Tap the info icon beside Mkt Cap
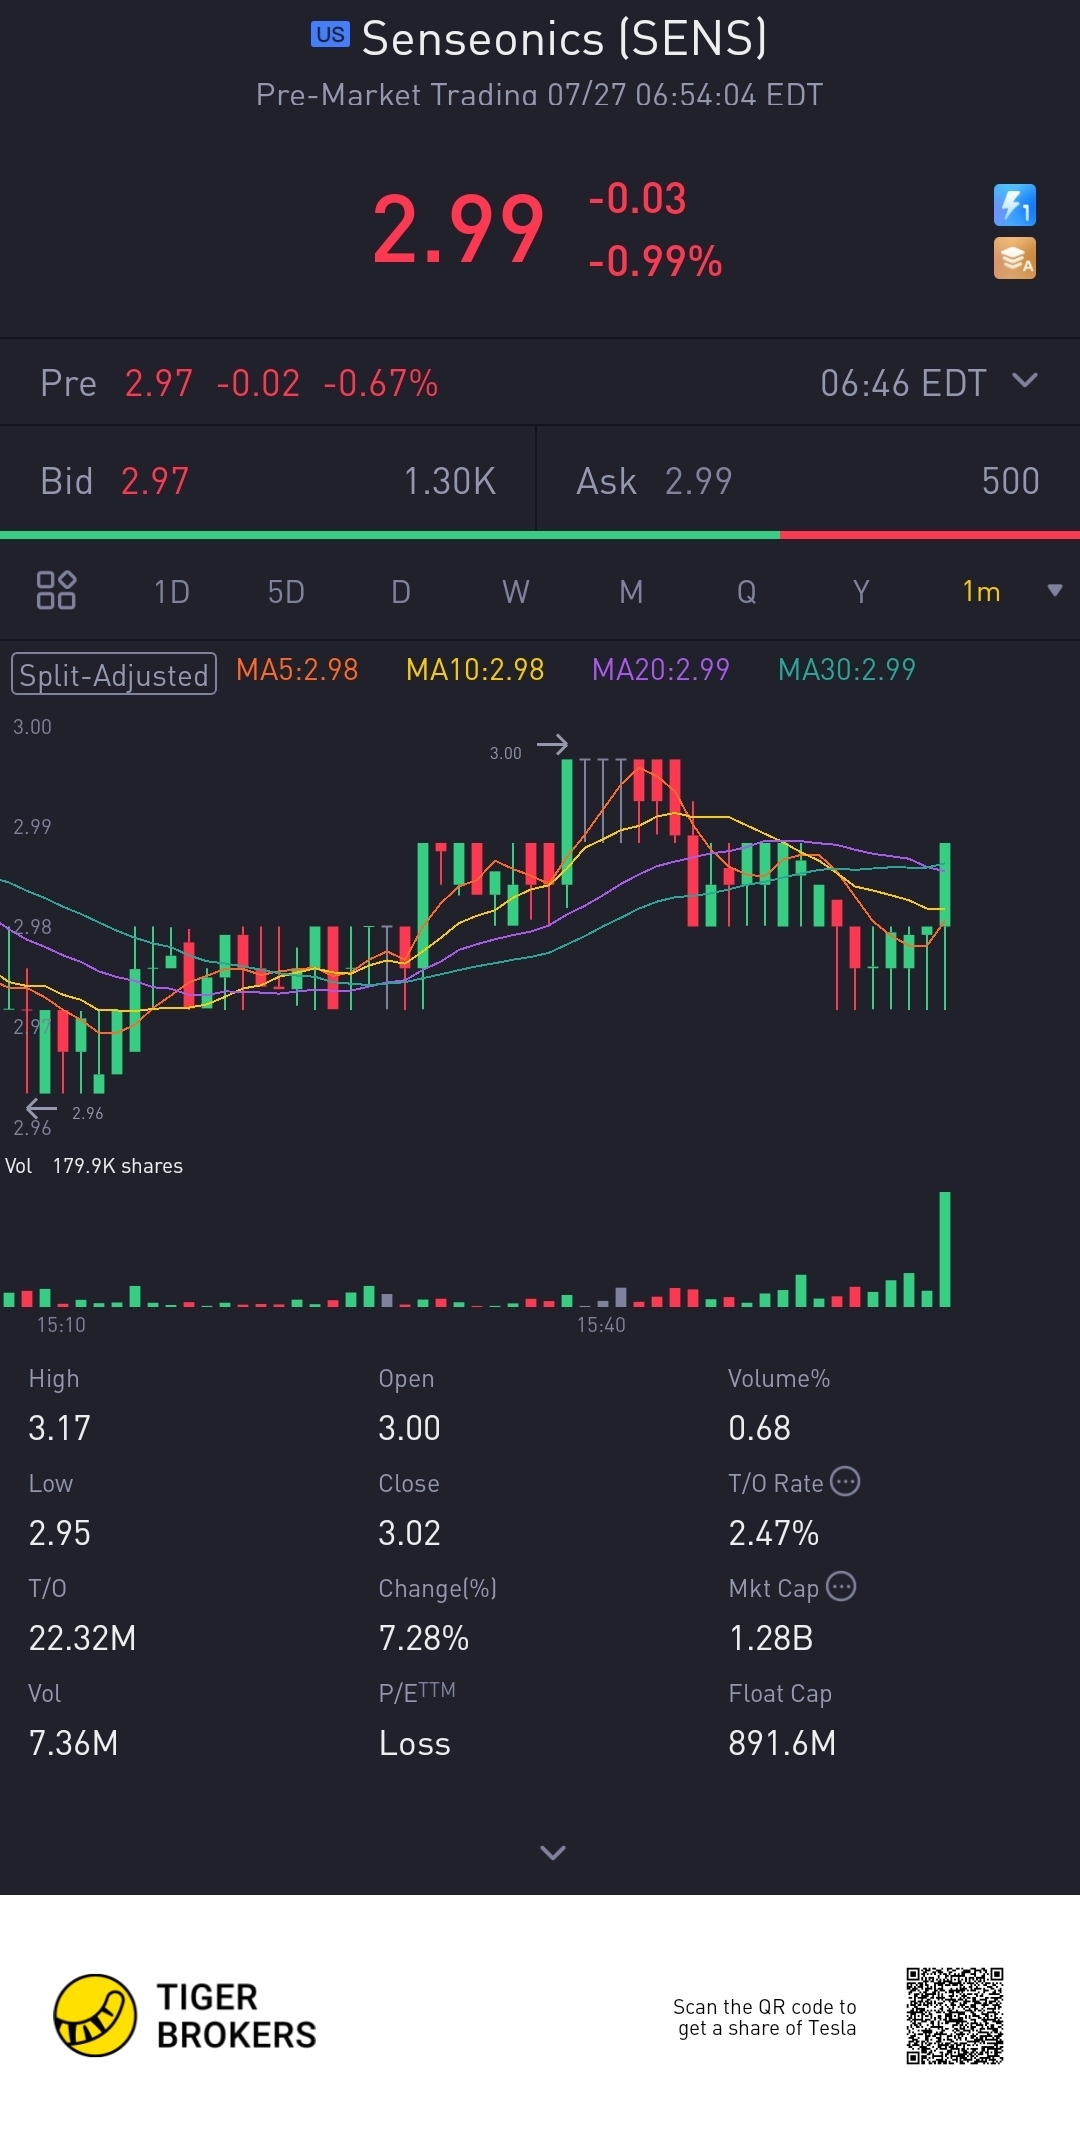1080x2137 pixels. point(841,1586)
